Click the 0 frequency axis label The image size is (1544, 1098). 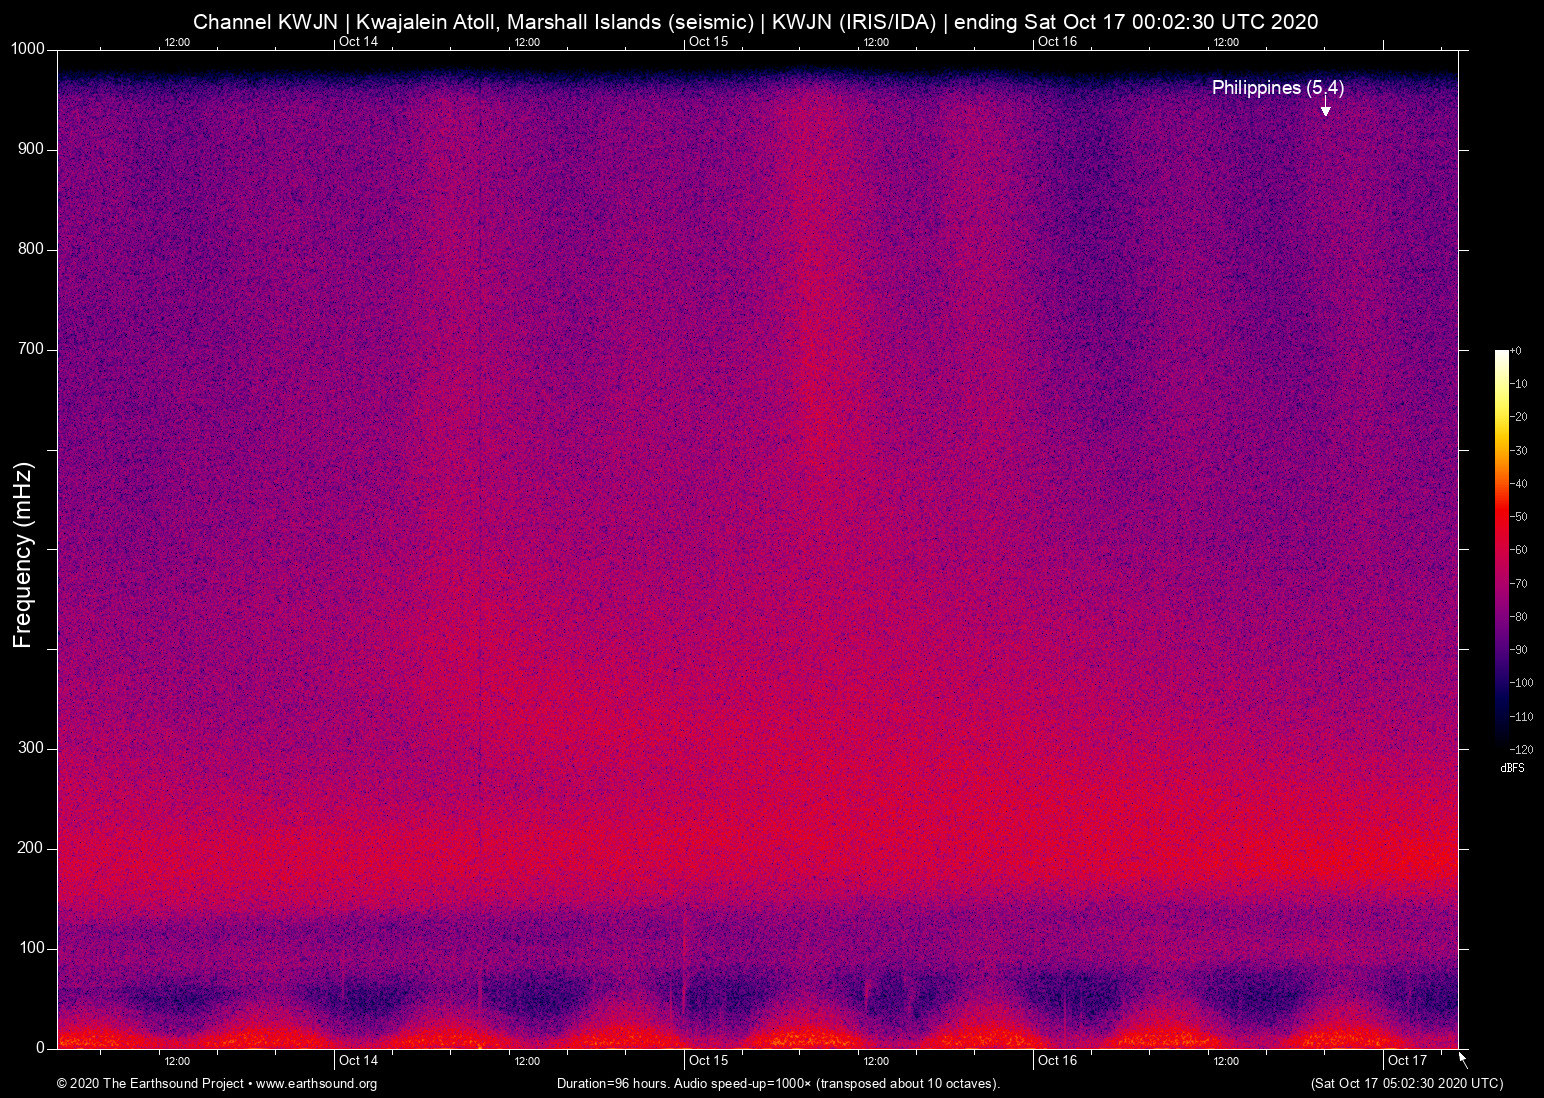[x=40, y=1048]
